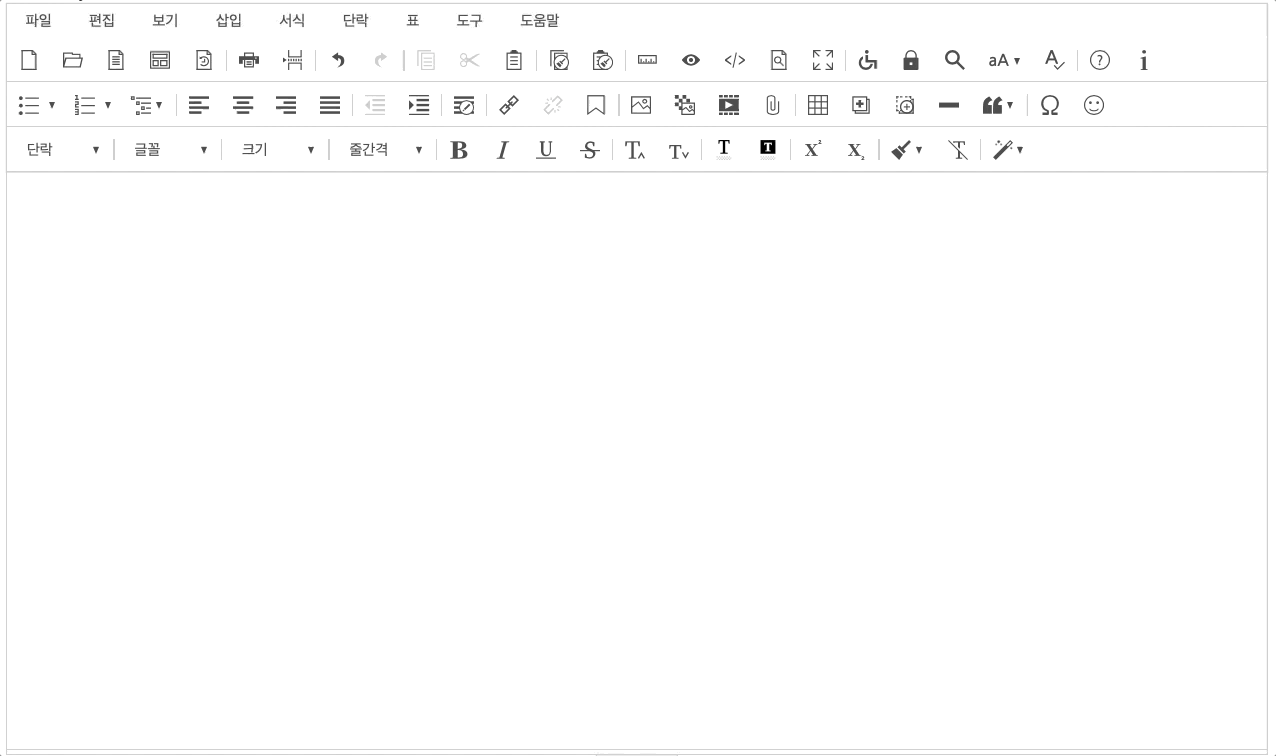Click the insert image icon
The image size is (1276, 756).
pos(641,105)
